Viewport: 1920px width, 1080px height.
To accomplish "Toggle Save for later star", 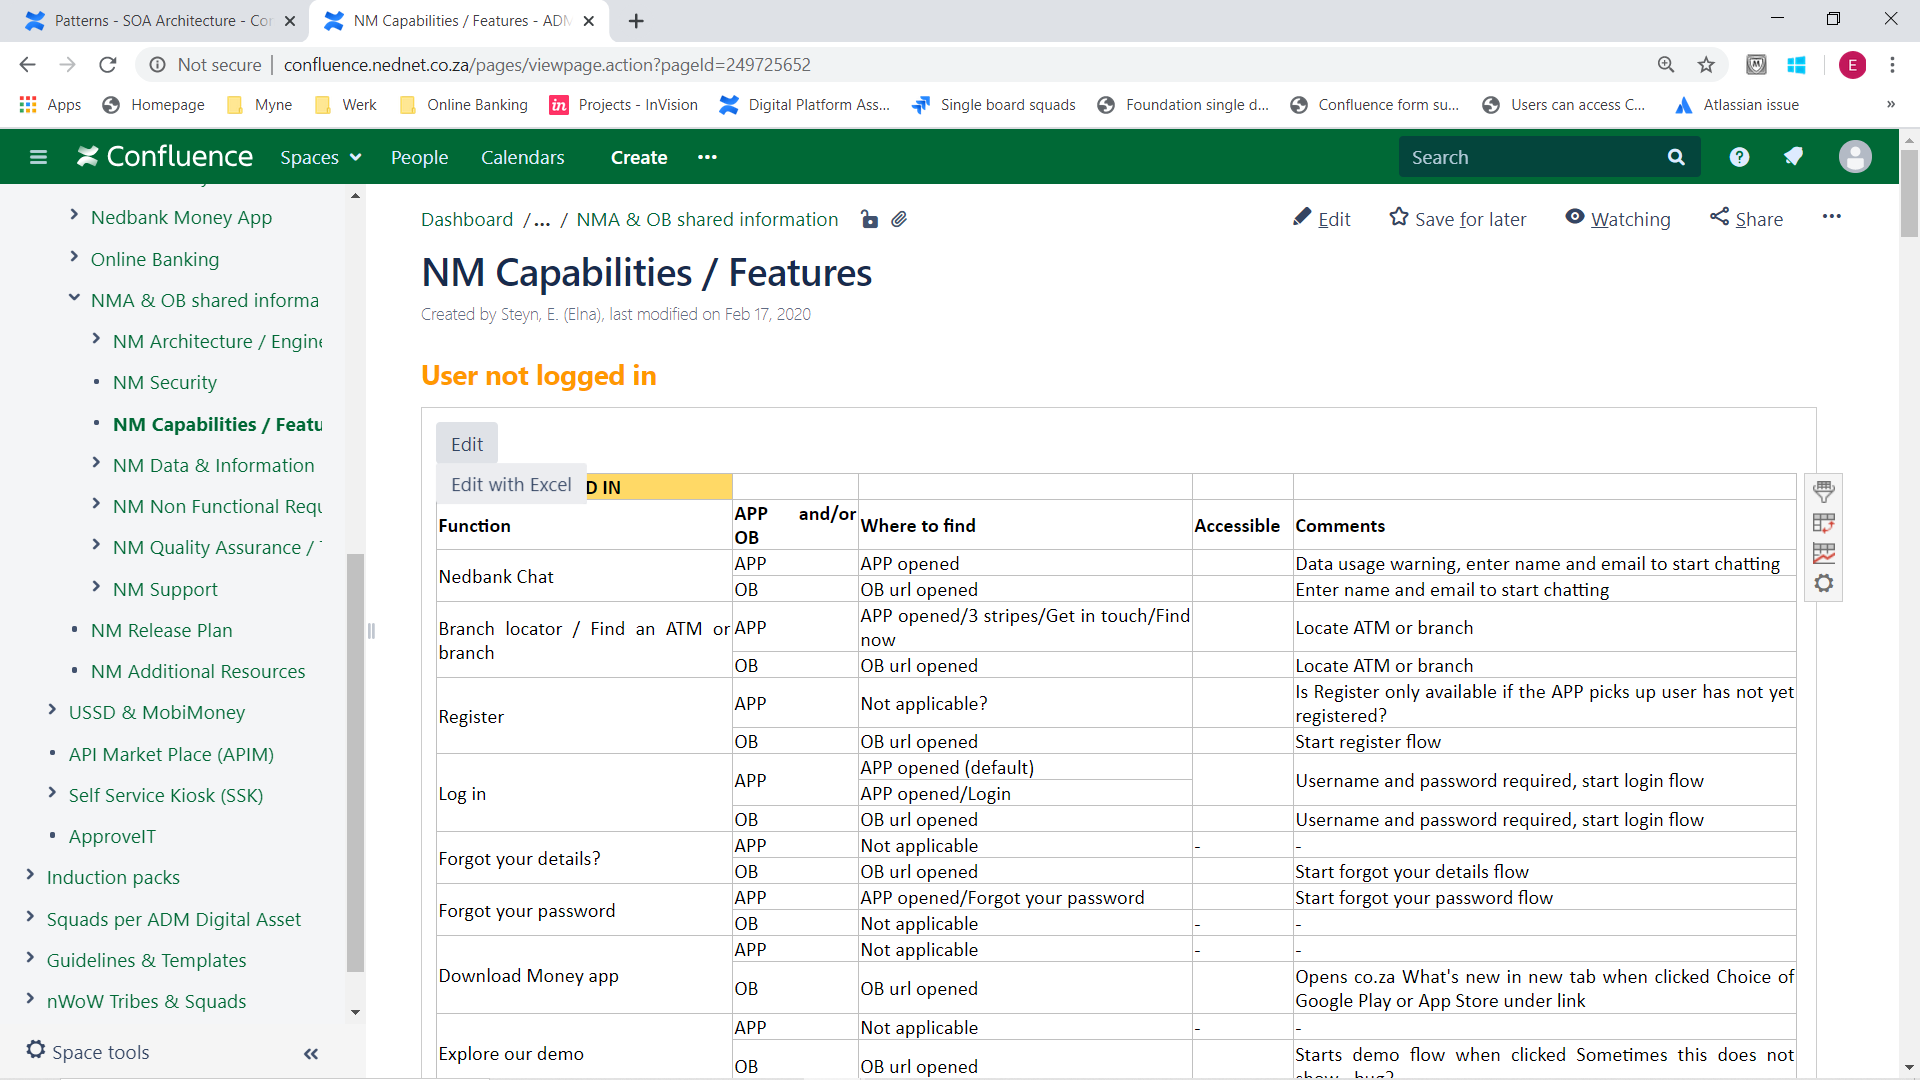I will pyautogui.click(x=1458, y=219).
